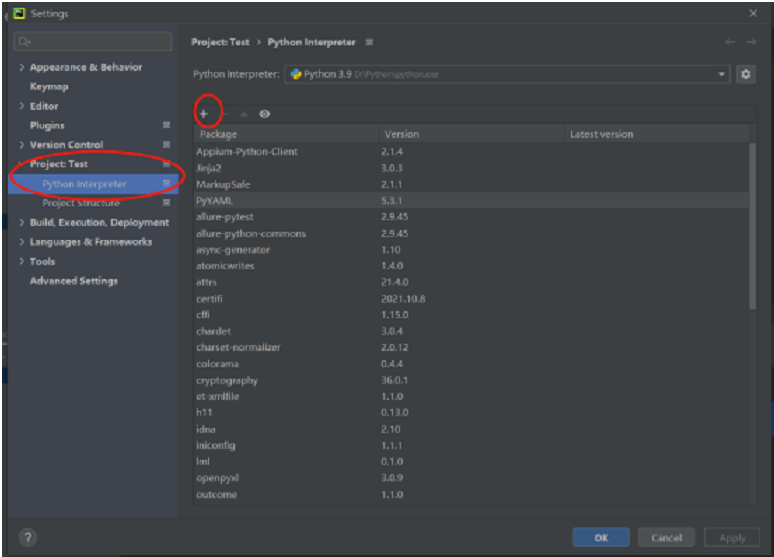The width and height of the screenshot is (774, 557).
Task: Click Project: Test in the breadcrumb
Action: click(x=220, y=42)
